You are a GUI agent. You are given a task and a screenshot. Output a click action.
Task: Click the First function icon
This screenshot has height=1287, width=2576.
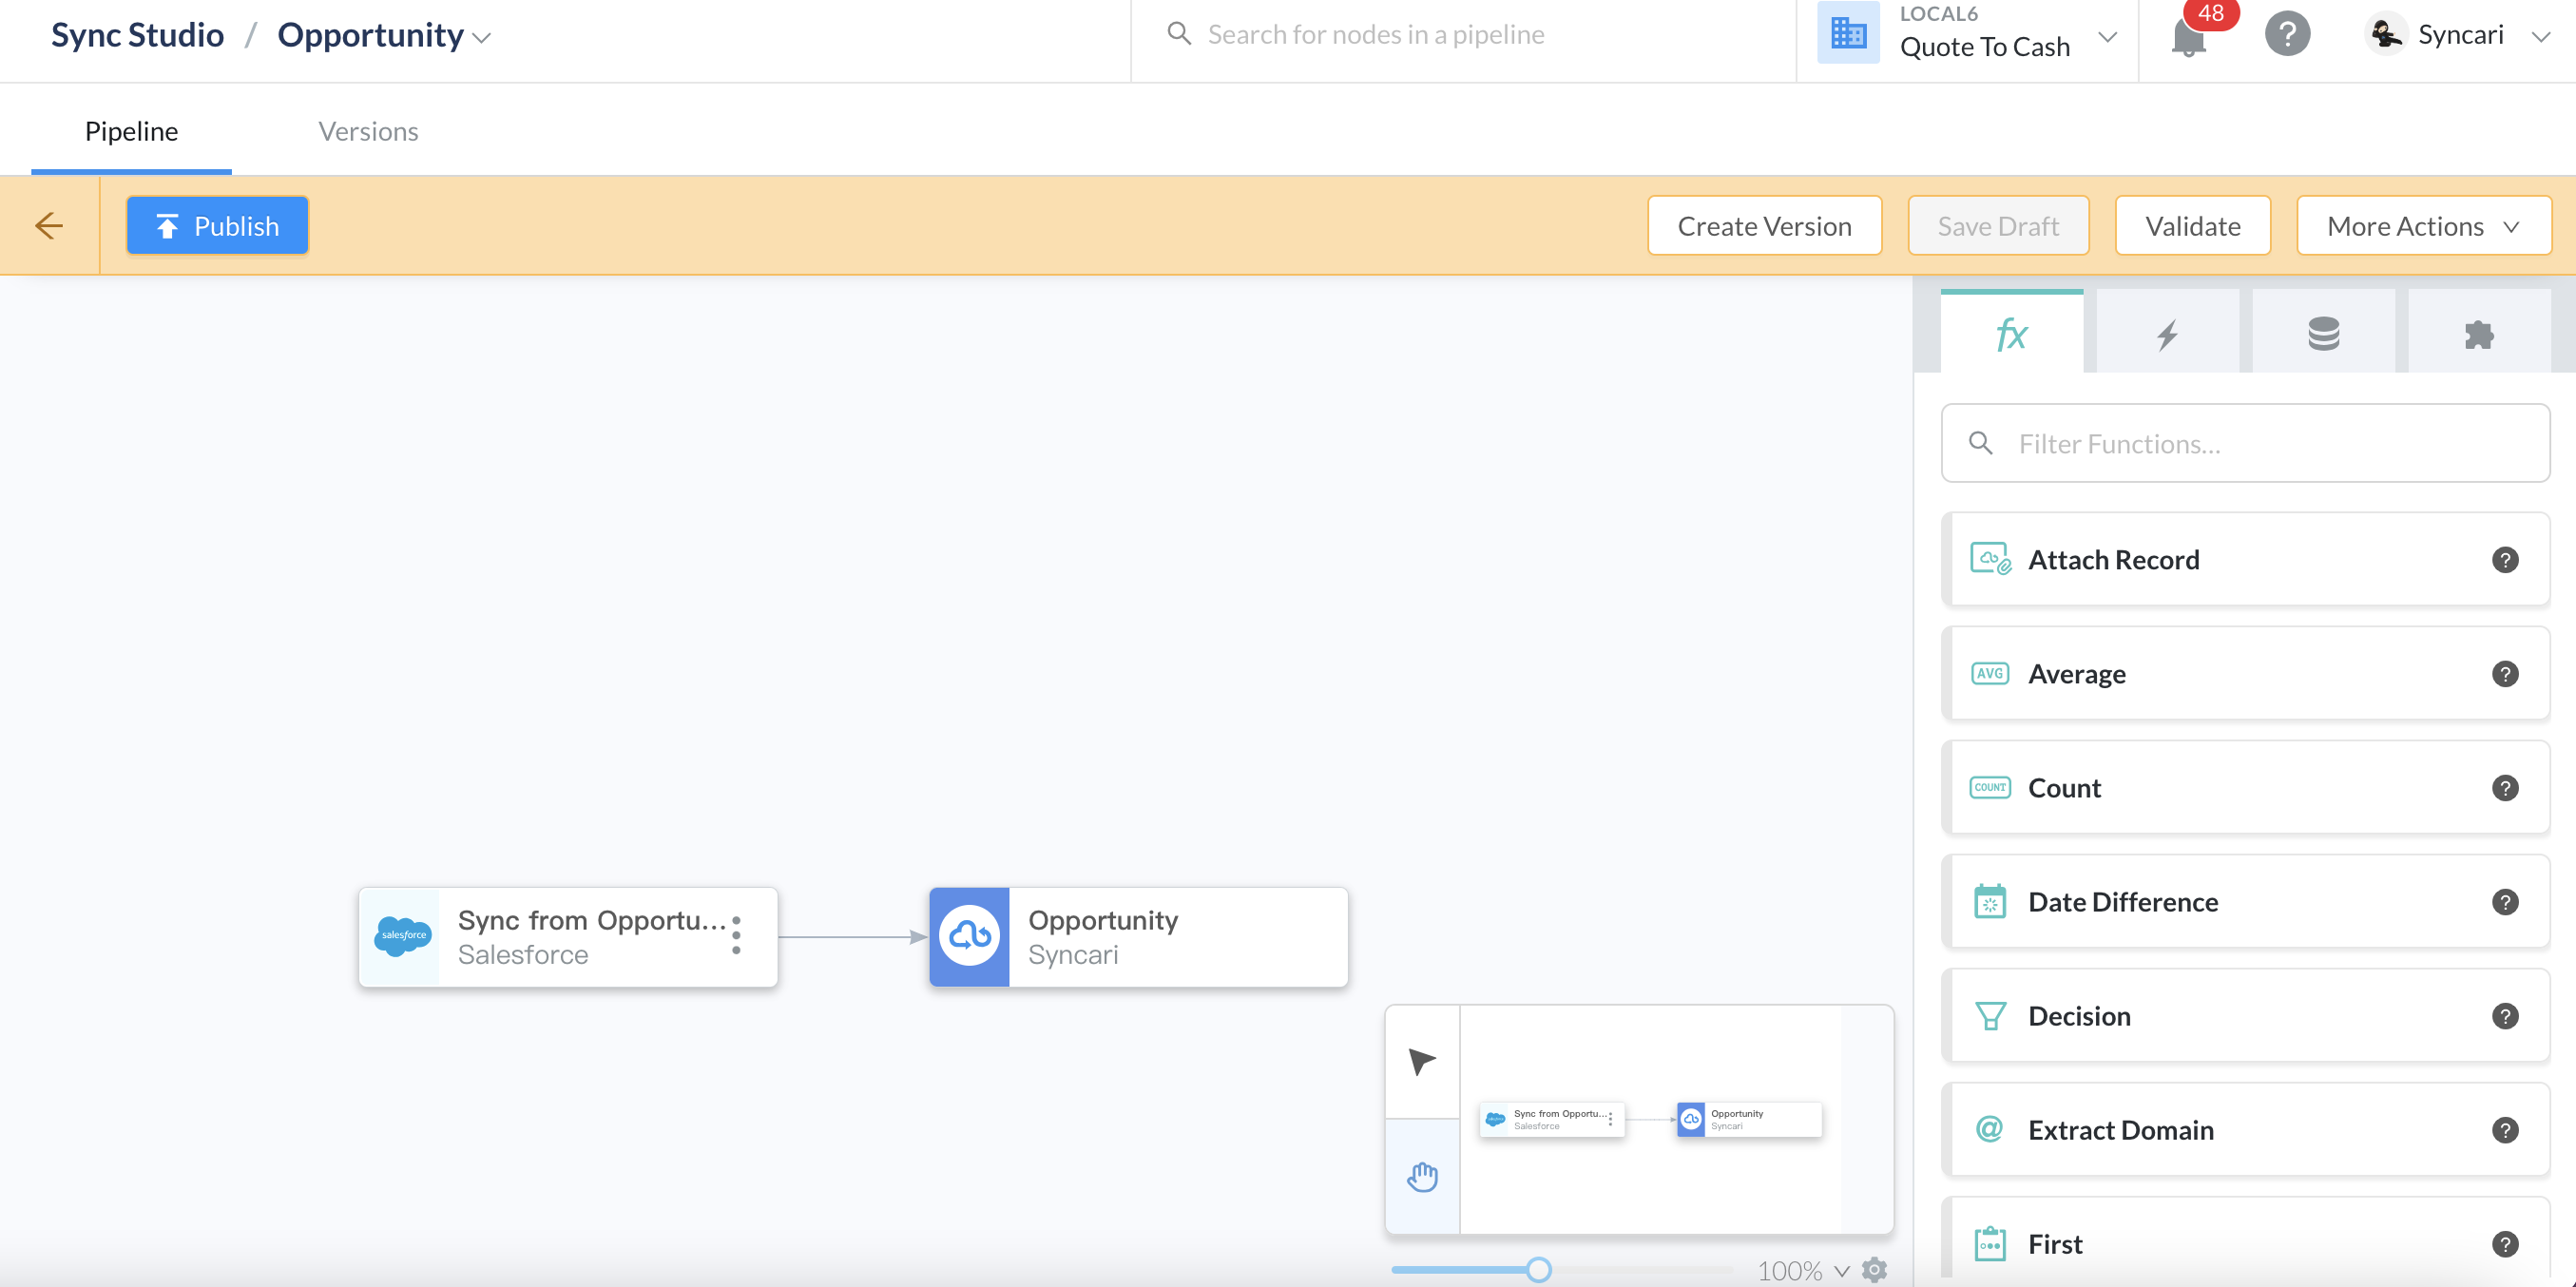click(1990, 1243)
